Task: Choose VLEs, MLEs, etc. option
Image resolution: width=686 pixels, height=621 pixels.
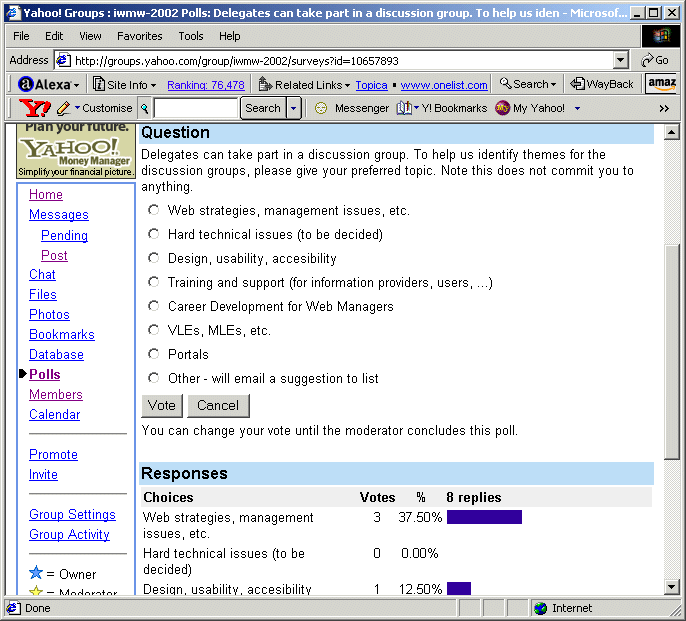Action: (x=154, y=330)
